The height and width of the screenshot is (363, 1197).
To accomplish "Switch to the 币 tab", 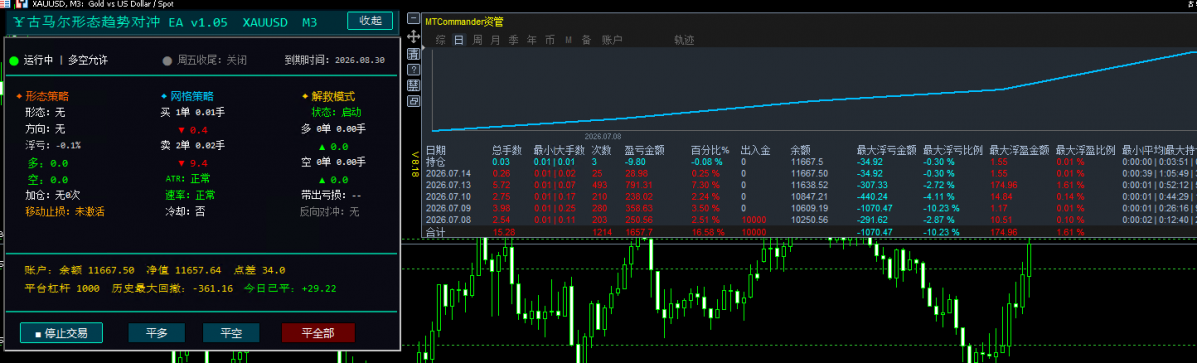I will point(550,40).
